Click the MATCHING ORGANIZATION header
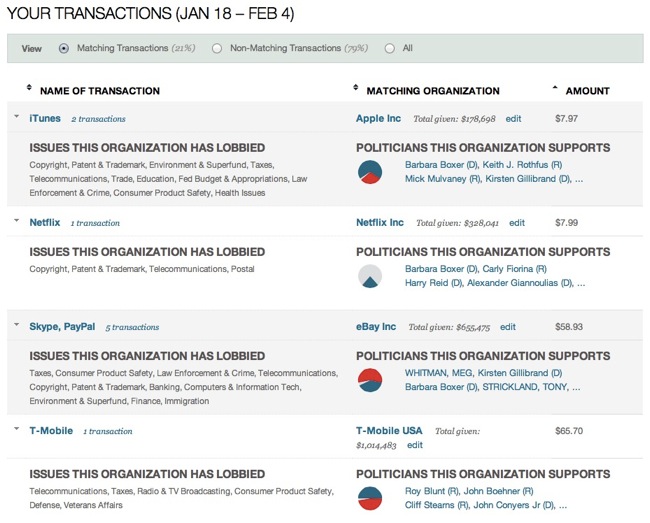The image size is (650, 523). coord(433,91)
